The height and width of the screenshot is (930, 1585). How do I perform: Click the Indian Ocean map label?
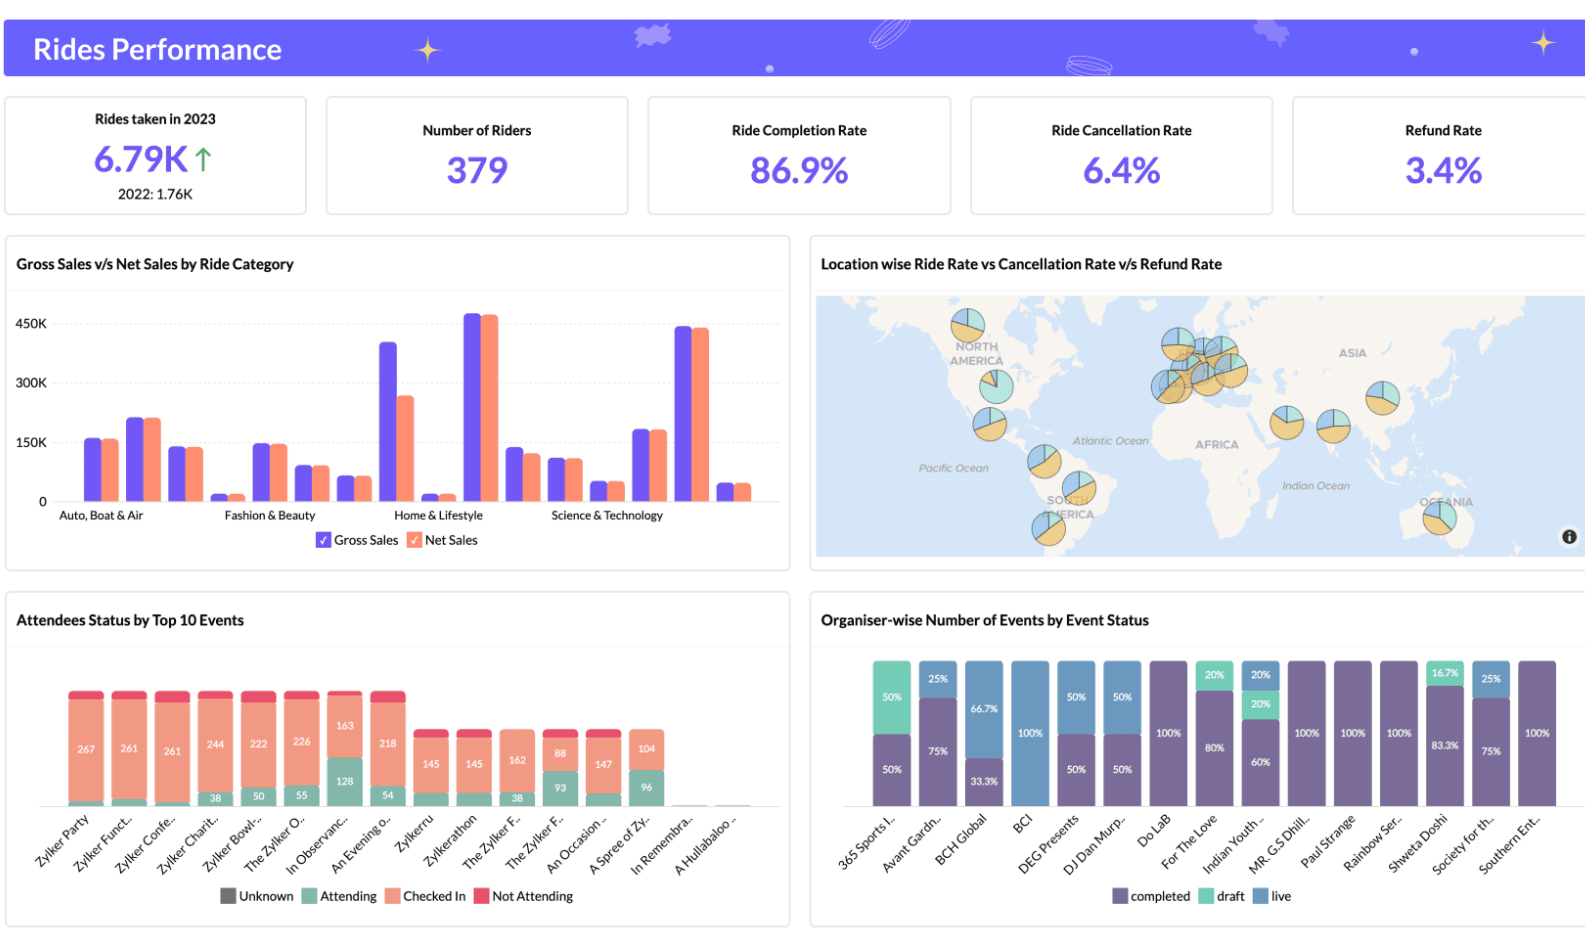coord(1316,486)
